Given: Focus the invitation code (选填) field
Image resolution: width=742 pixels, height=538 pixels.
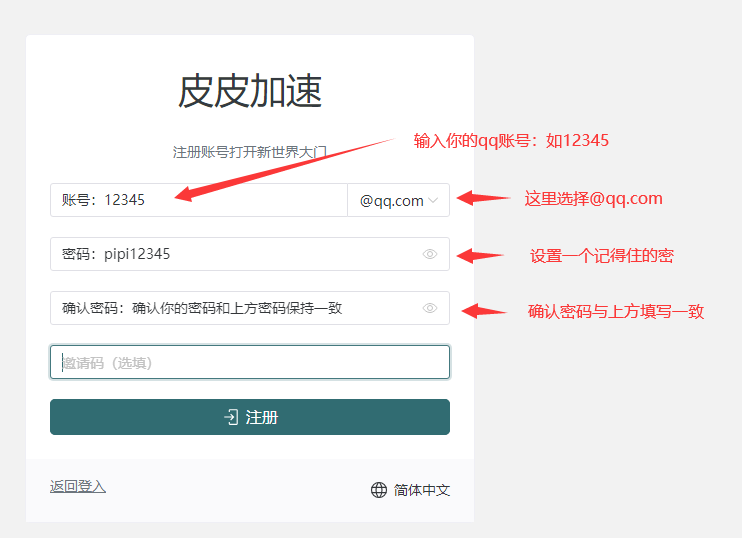Looking at the screenshot, I should coord(250,362).
